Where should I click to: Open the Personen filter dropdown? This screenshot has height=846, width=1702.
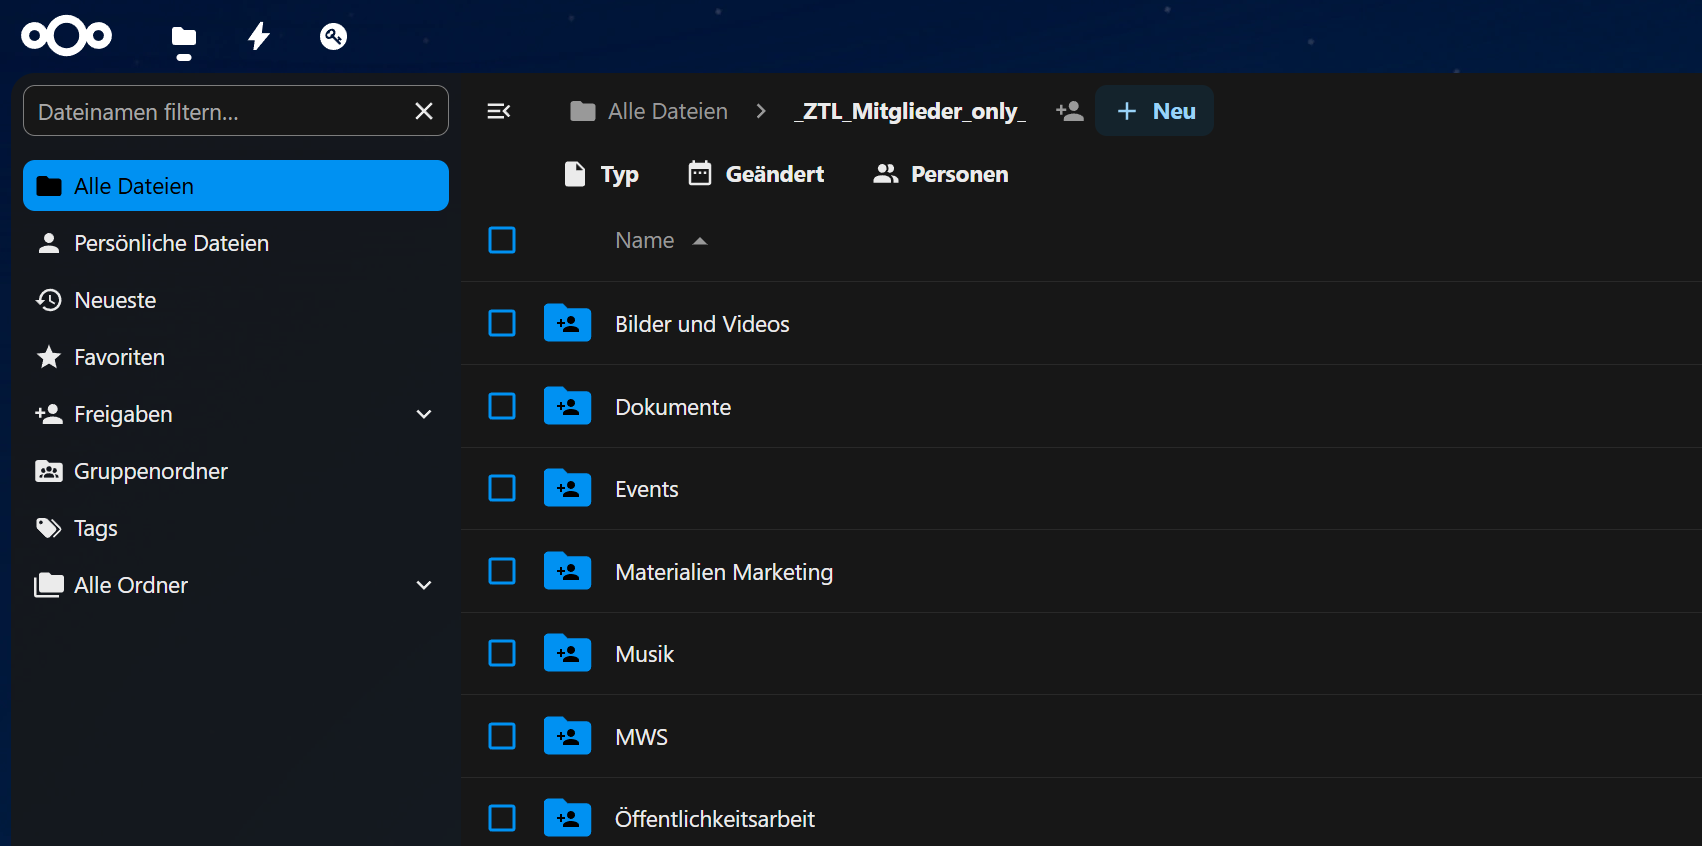(941, 174)
